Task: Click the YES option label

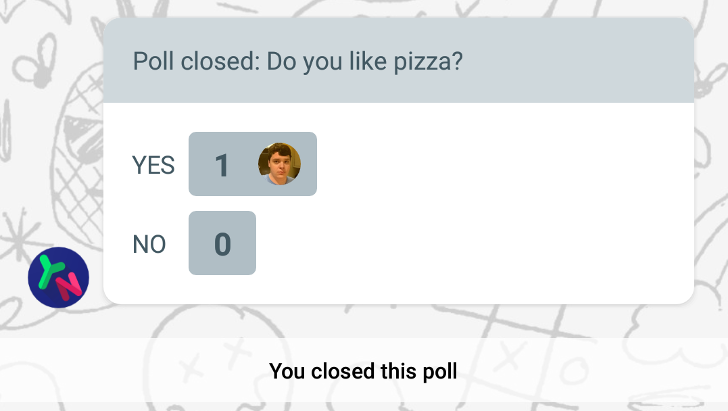Action: (153, 165)
